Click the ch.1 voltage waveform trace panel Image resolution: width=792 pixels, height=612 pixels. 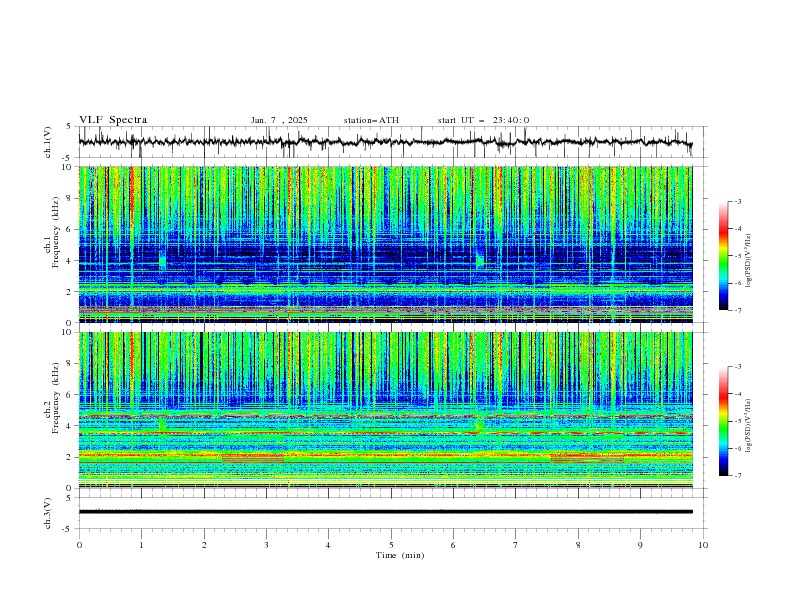392,142
